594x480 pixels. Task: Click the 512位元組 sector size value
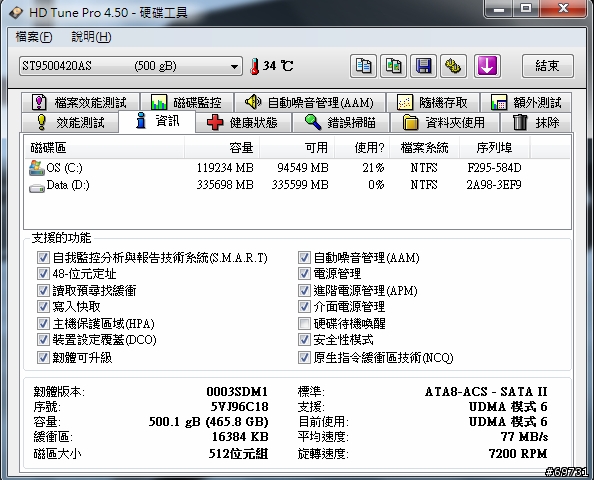pyautogui.click(x=239, y=453)
